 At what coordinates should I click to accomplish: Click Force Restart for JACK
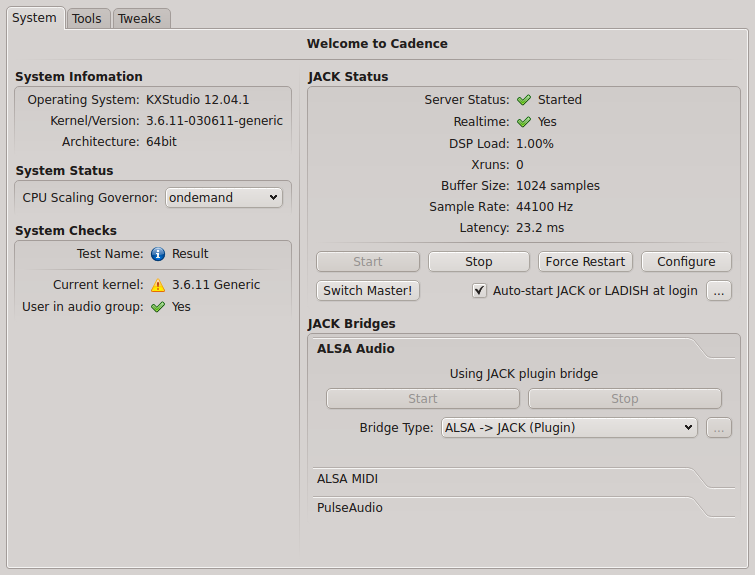coord(585,261)
